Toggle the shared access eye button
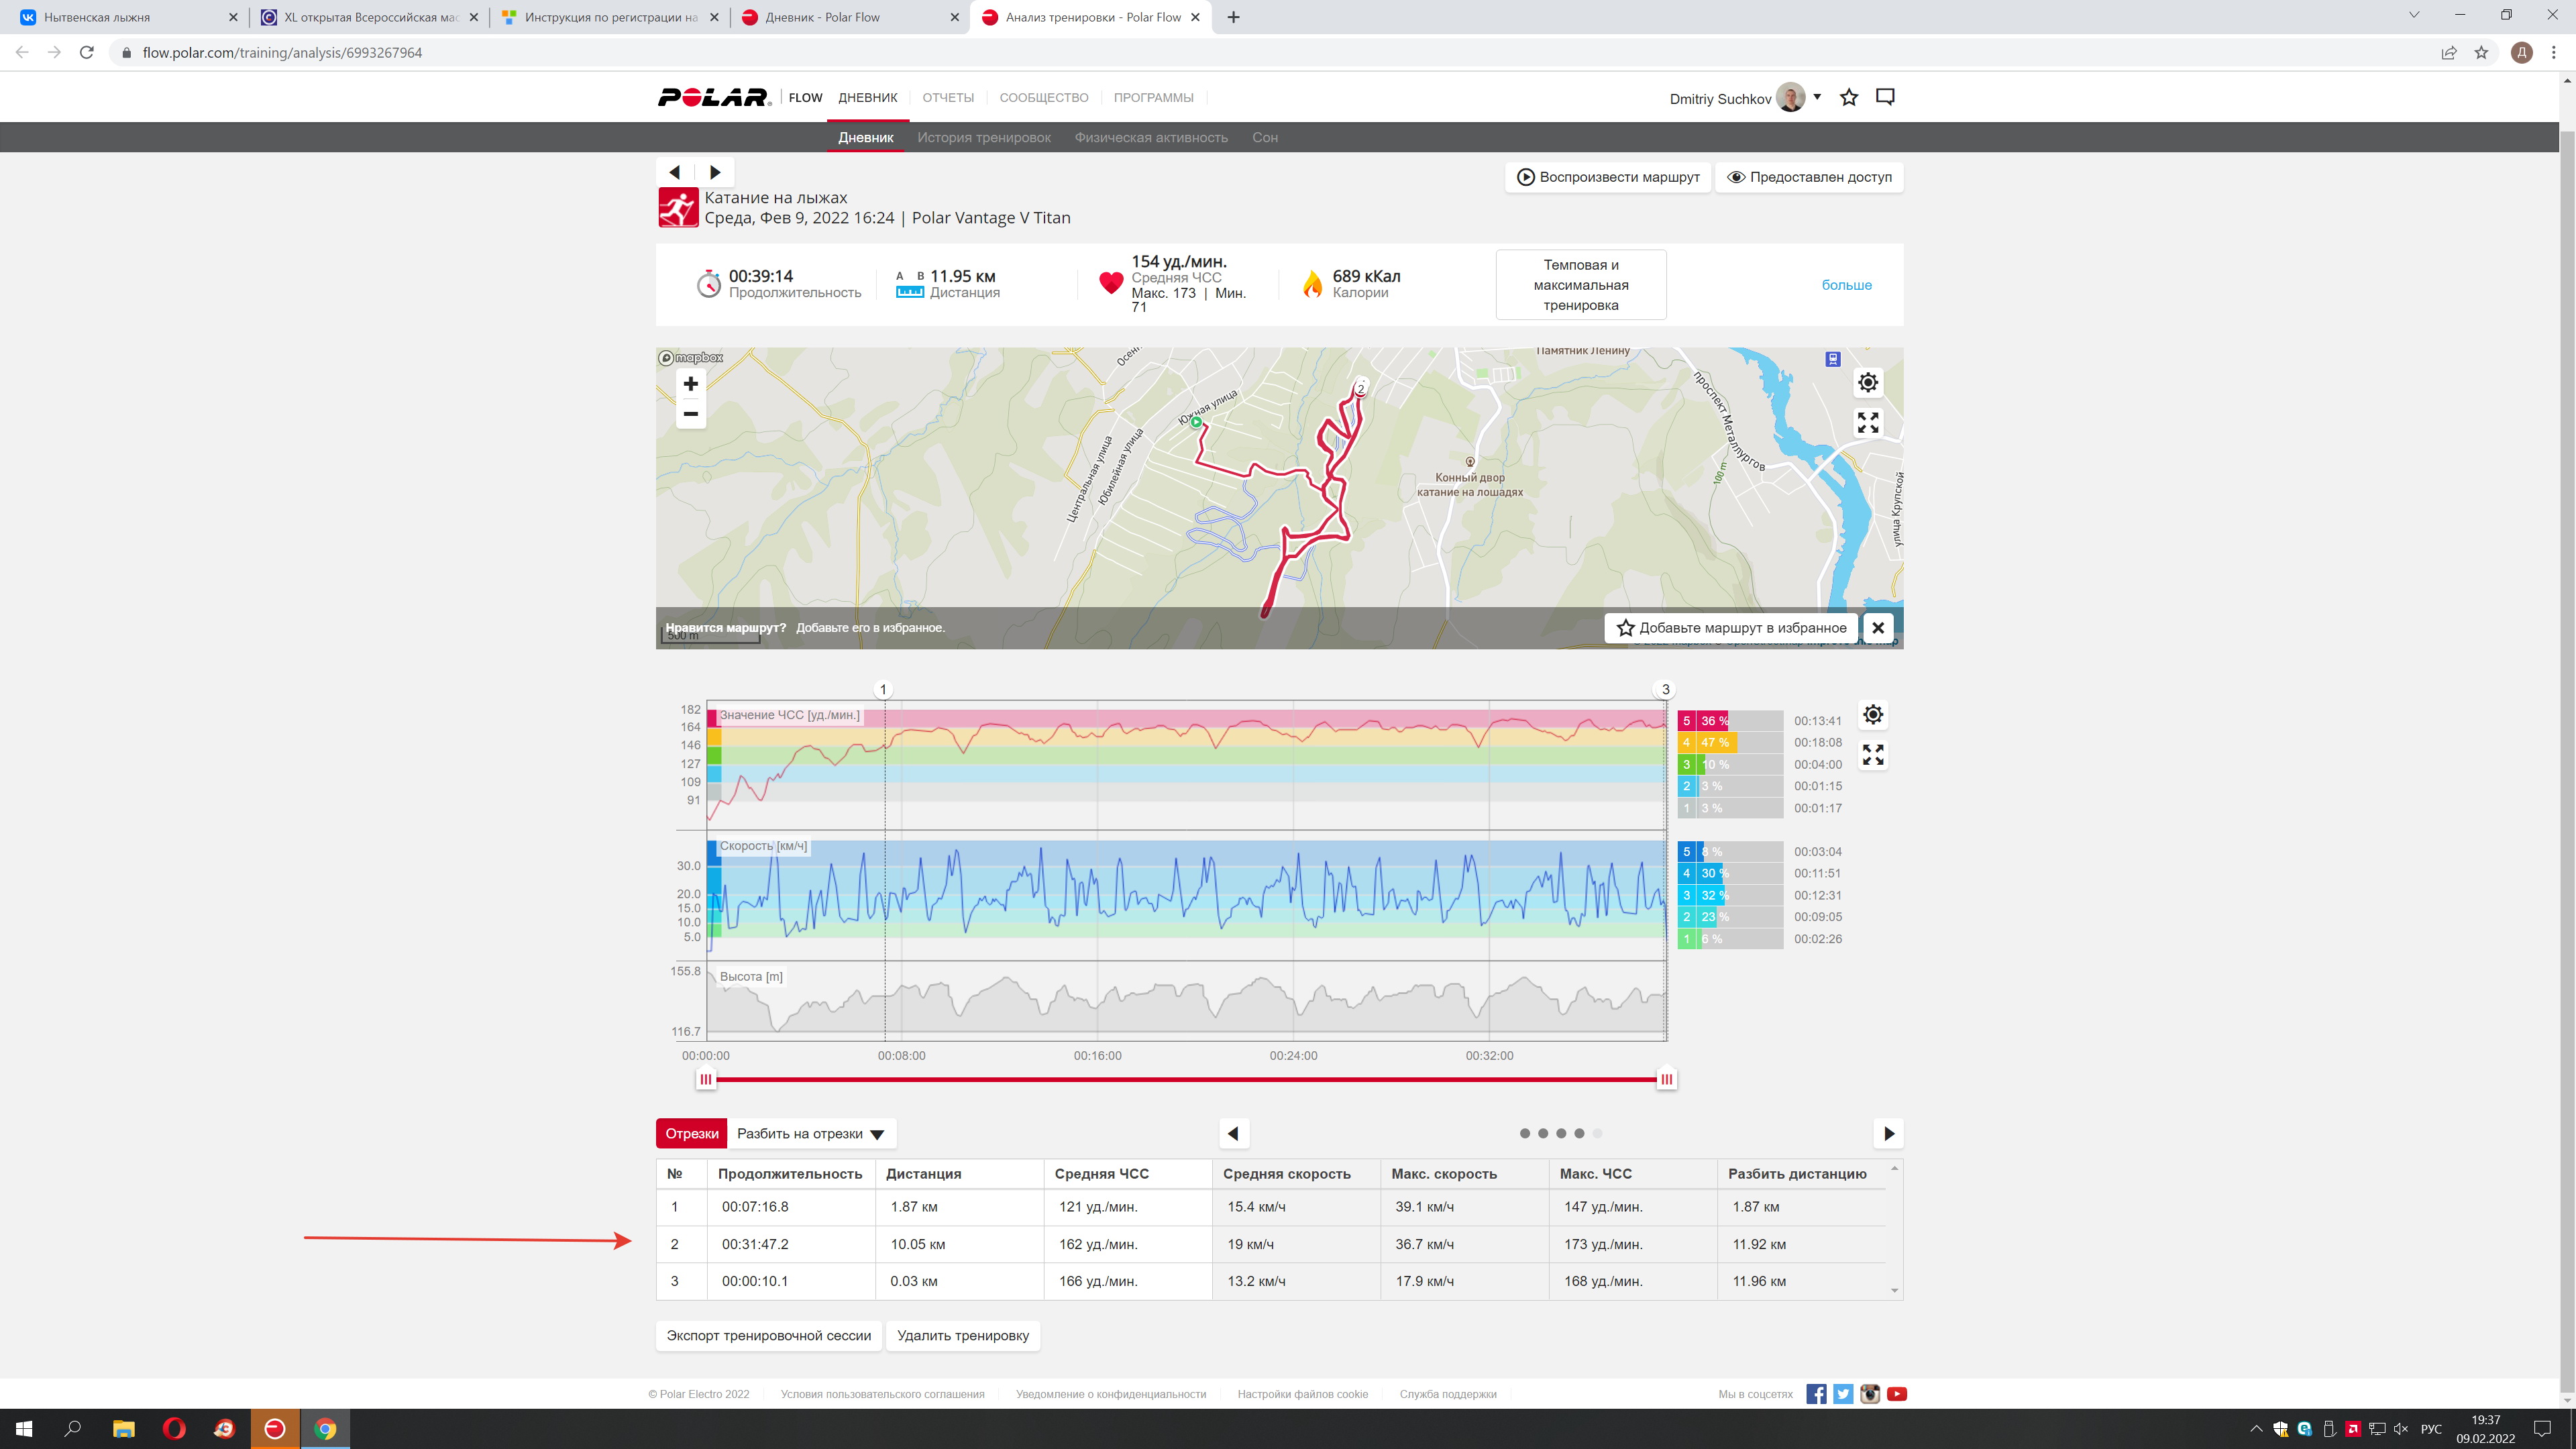Screen dimensions: 2576x1449 (1809, 177)
